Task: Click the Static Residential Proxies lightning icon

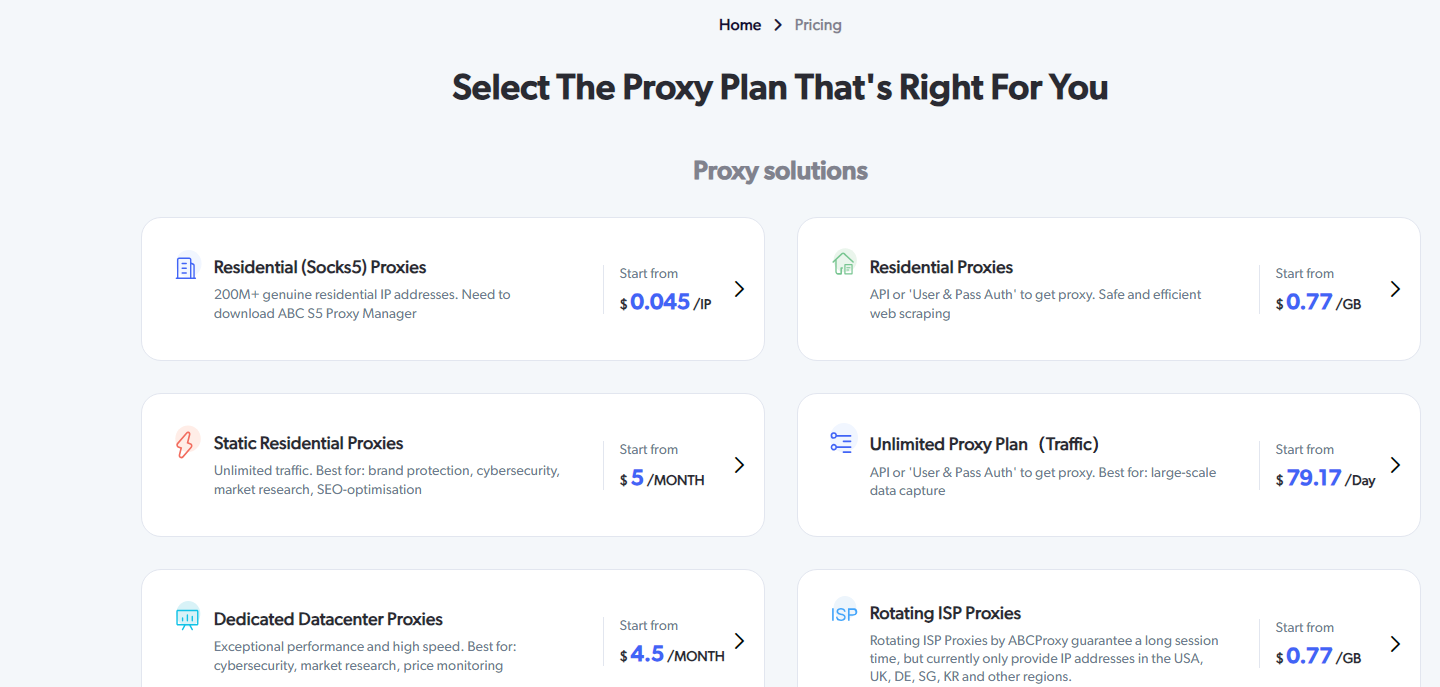Action: tap(186, 443)
